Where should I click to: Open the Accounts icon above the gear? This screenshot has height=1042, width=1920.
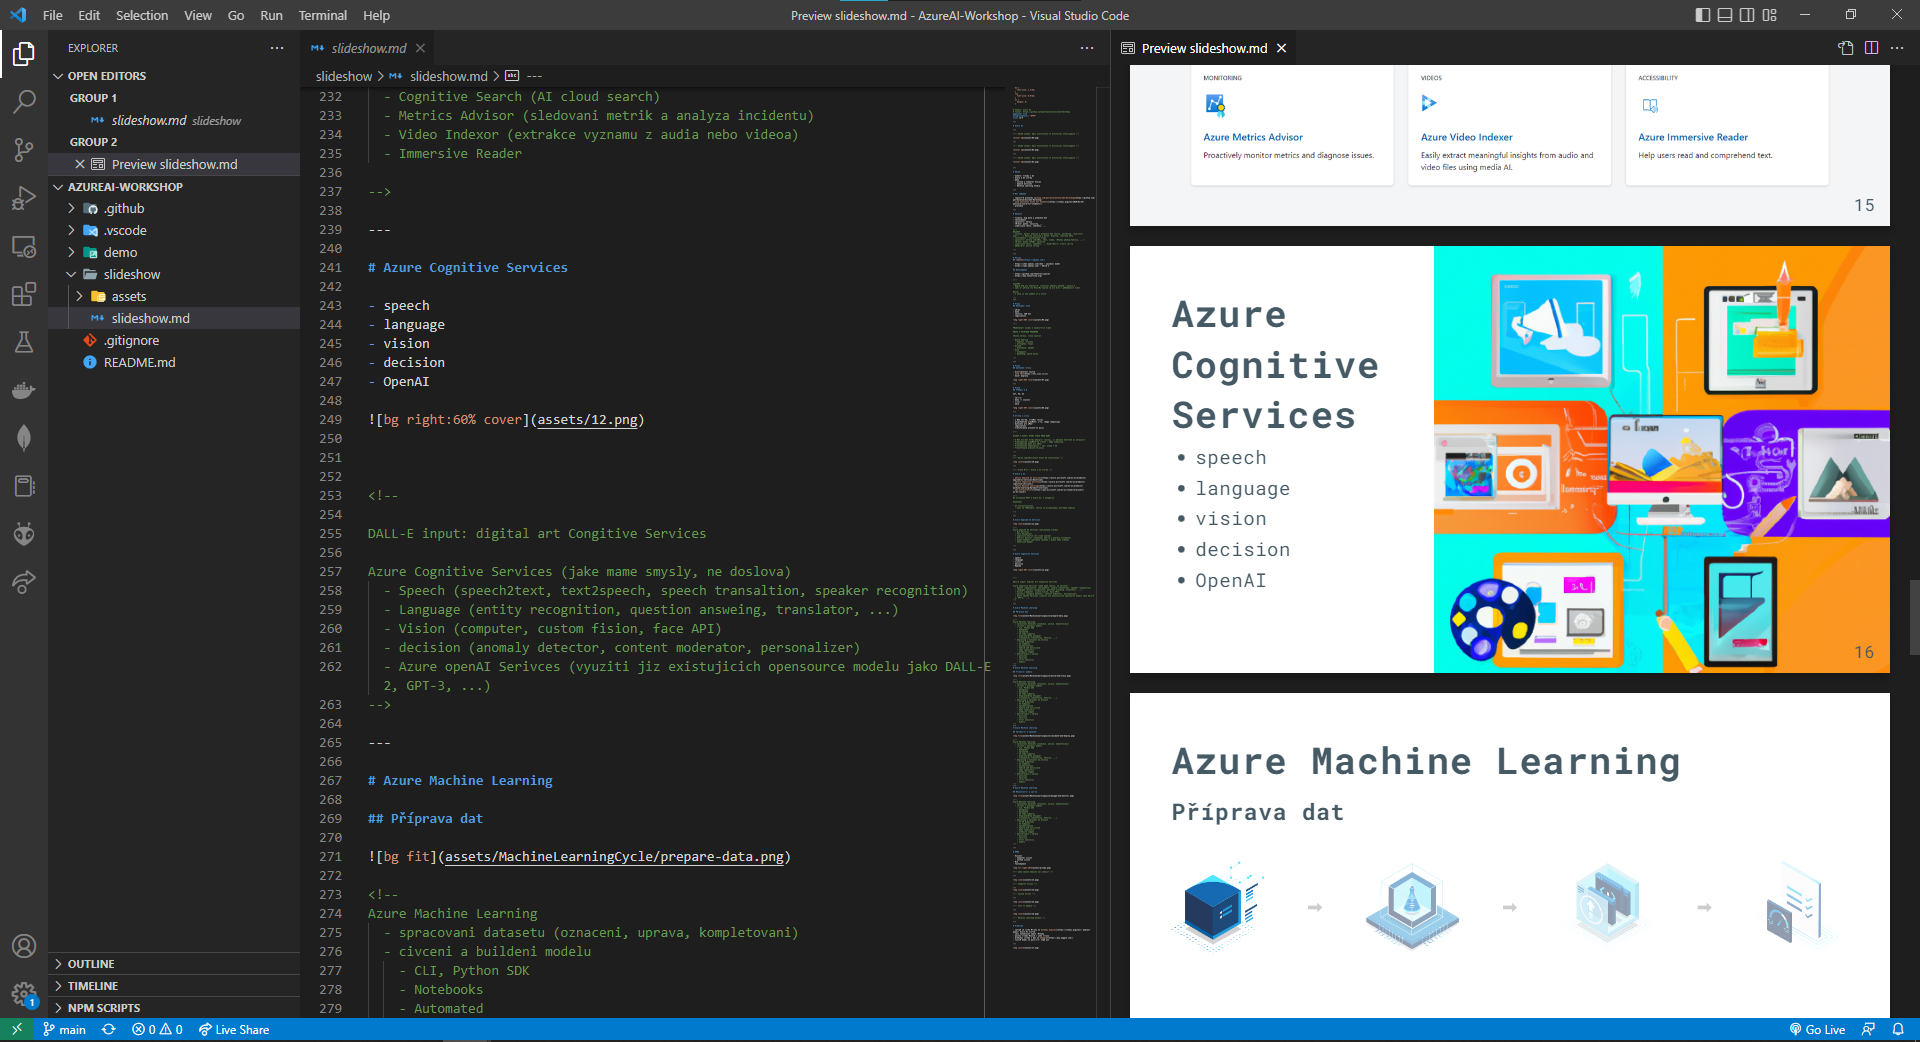[24, 946]
